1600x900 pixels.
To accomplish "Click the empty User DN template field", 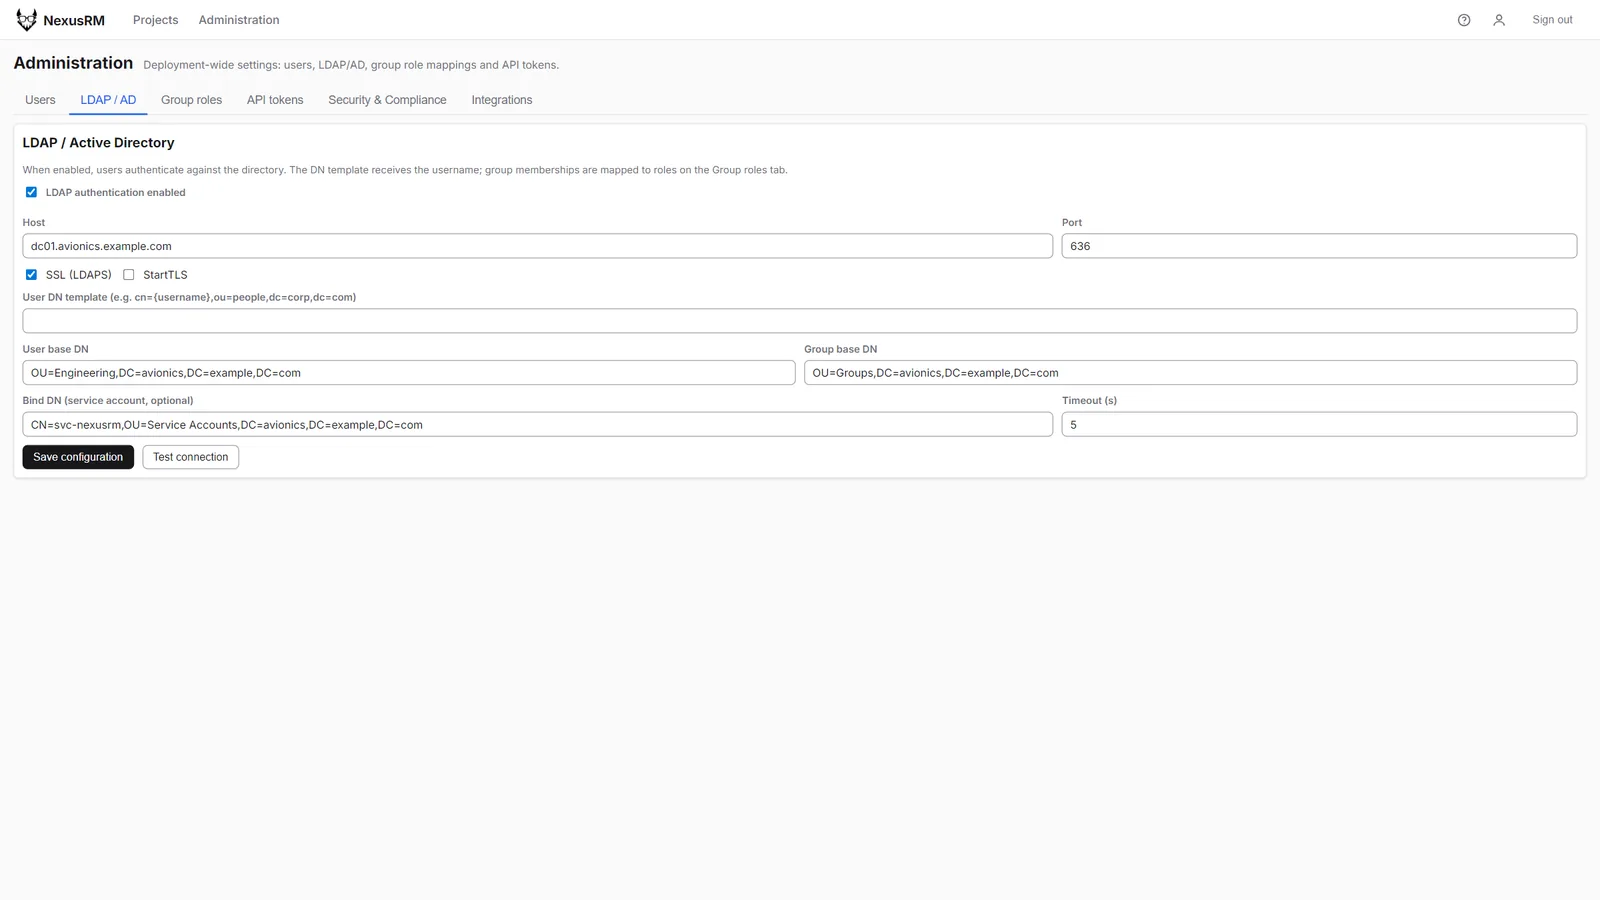I will point(799,321).
